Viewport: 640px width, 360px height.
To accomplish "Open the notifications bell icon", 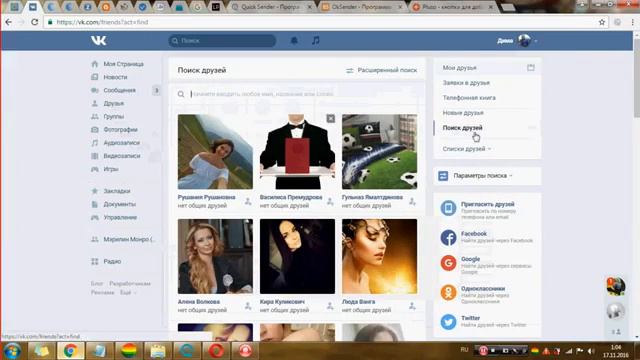I will pos(294,40).
